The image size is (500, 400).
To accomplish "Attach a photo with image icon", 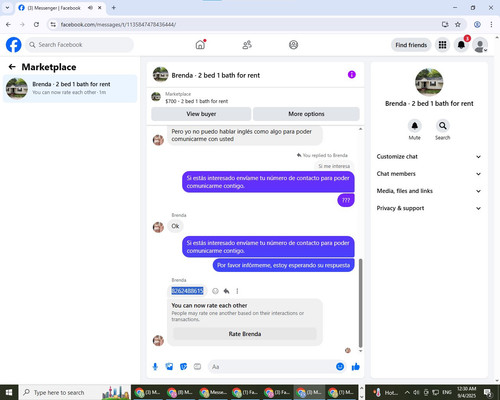I will click(169, 367).
